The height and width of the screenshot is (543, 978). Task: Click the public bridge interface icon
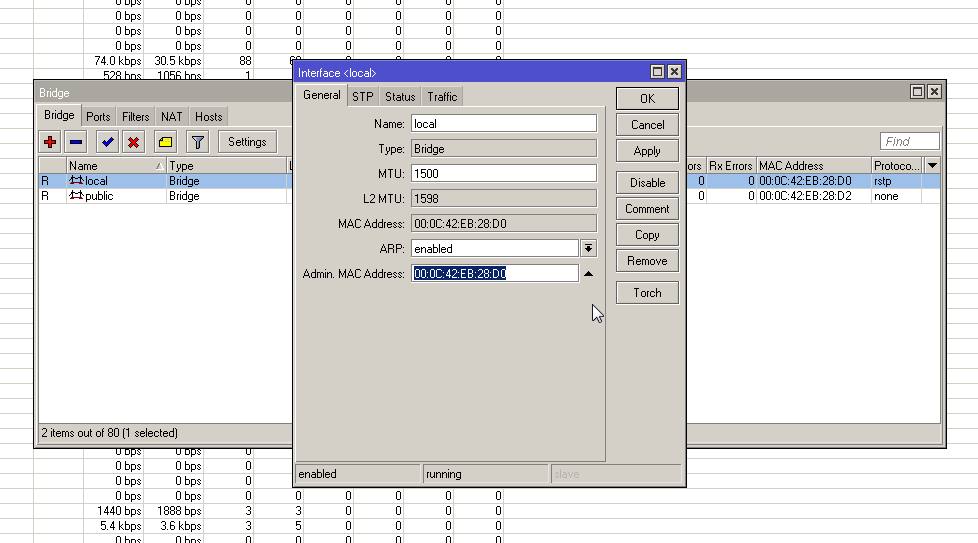click(x=76, y=195)
